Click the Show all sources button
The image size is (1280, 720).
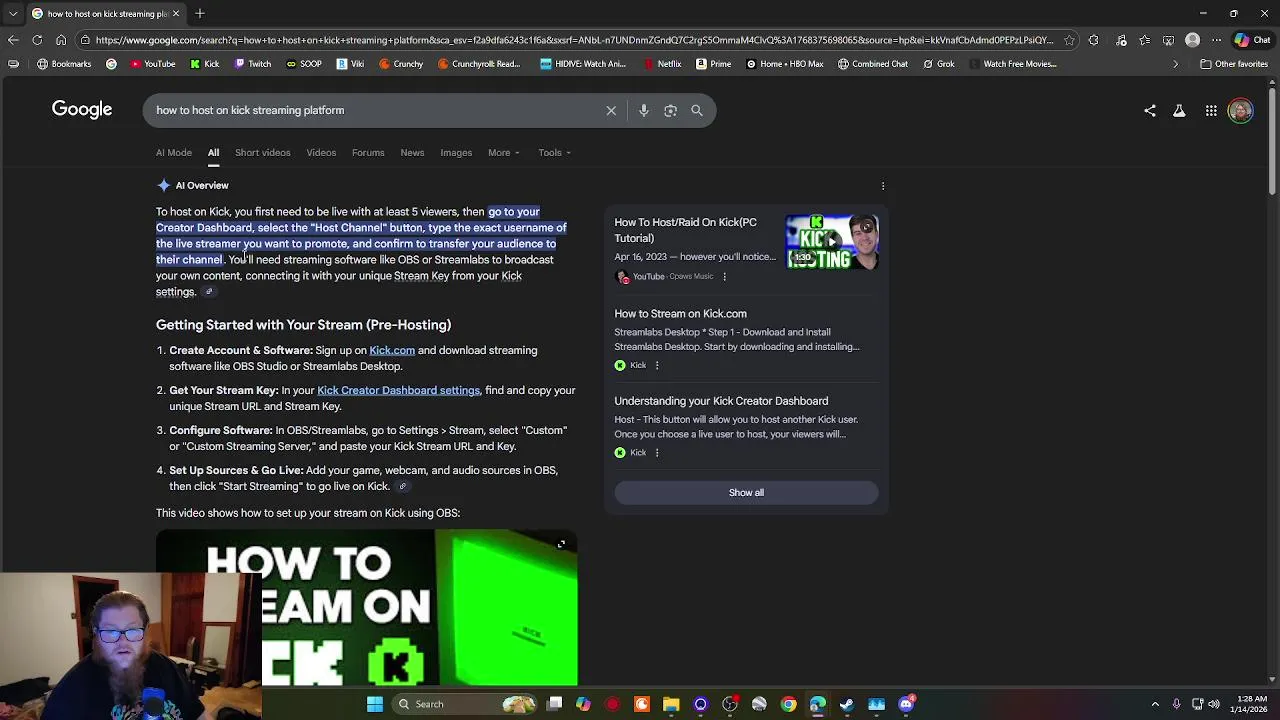tap(746, 493)
